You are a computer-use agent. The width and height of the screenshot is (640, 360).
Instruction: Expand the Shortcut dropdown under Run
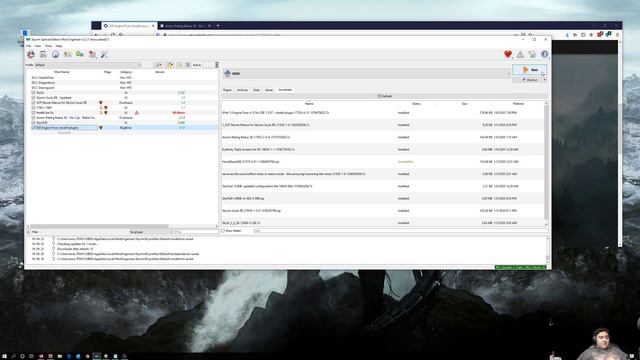pos(544,80)
